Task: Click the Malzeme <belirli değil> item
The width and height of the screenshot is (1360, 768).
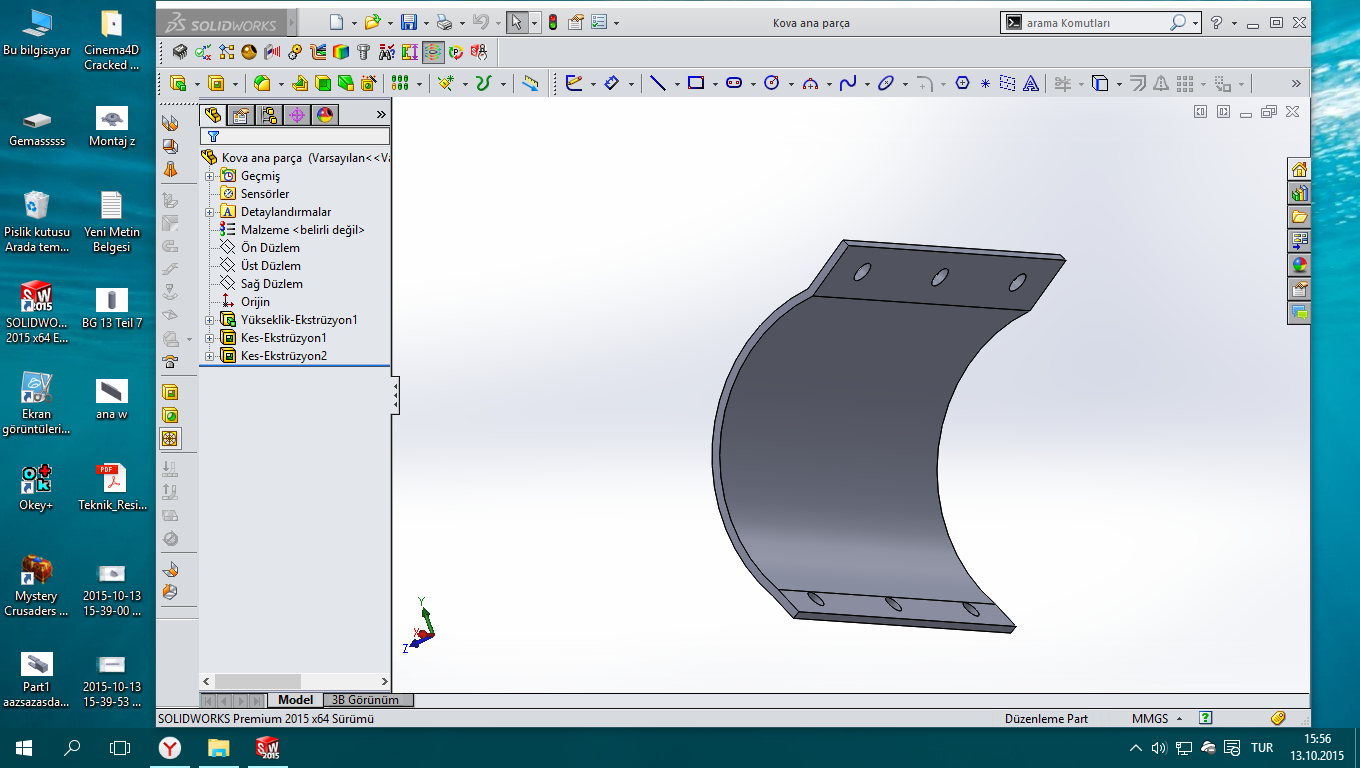Action: coord(302,230)
